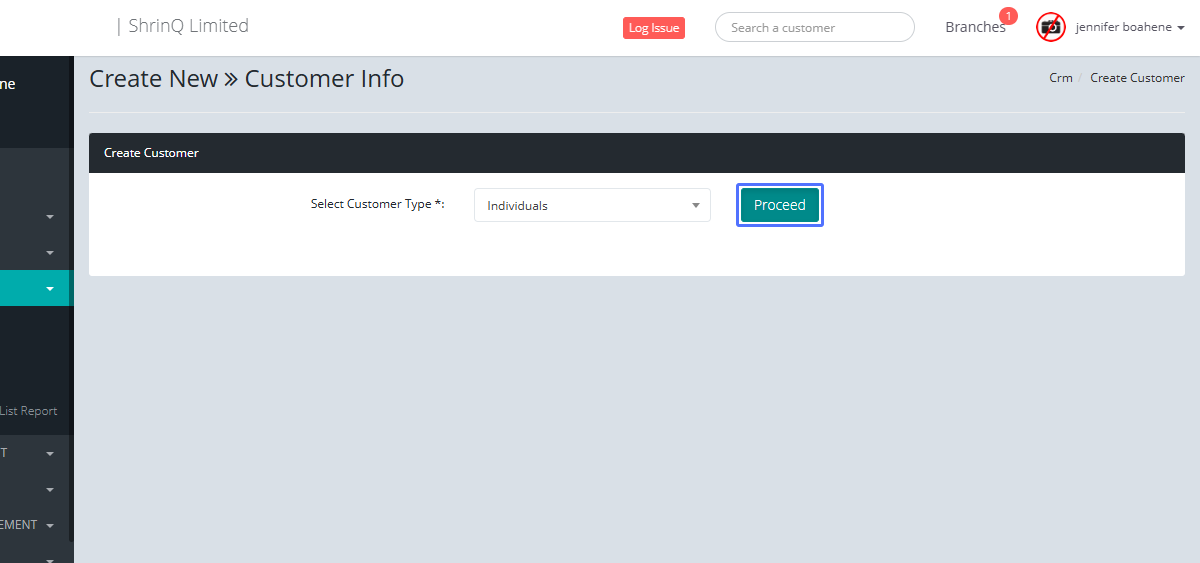This screenshot has height=563, width=1200.
Task: Go to Crm via the breadcrumb
Action: (1060, 78)
